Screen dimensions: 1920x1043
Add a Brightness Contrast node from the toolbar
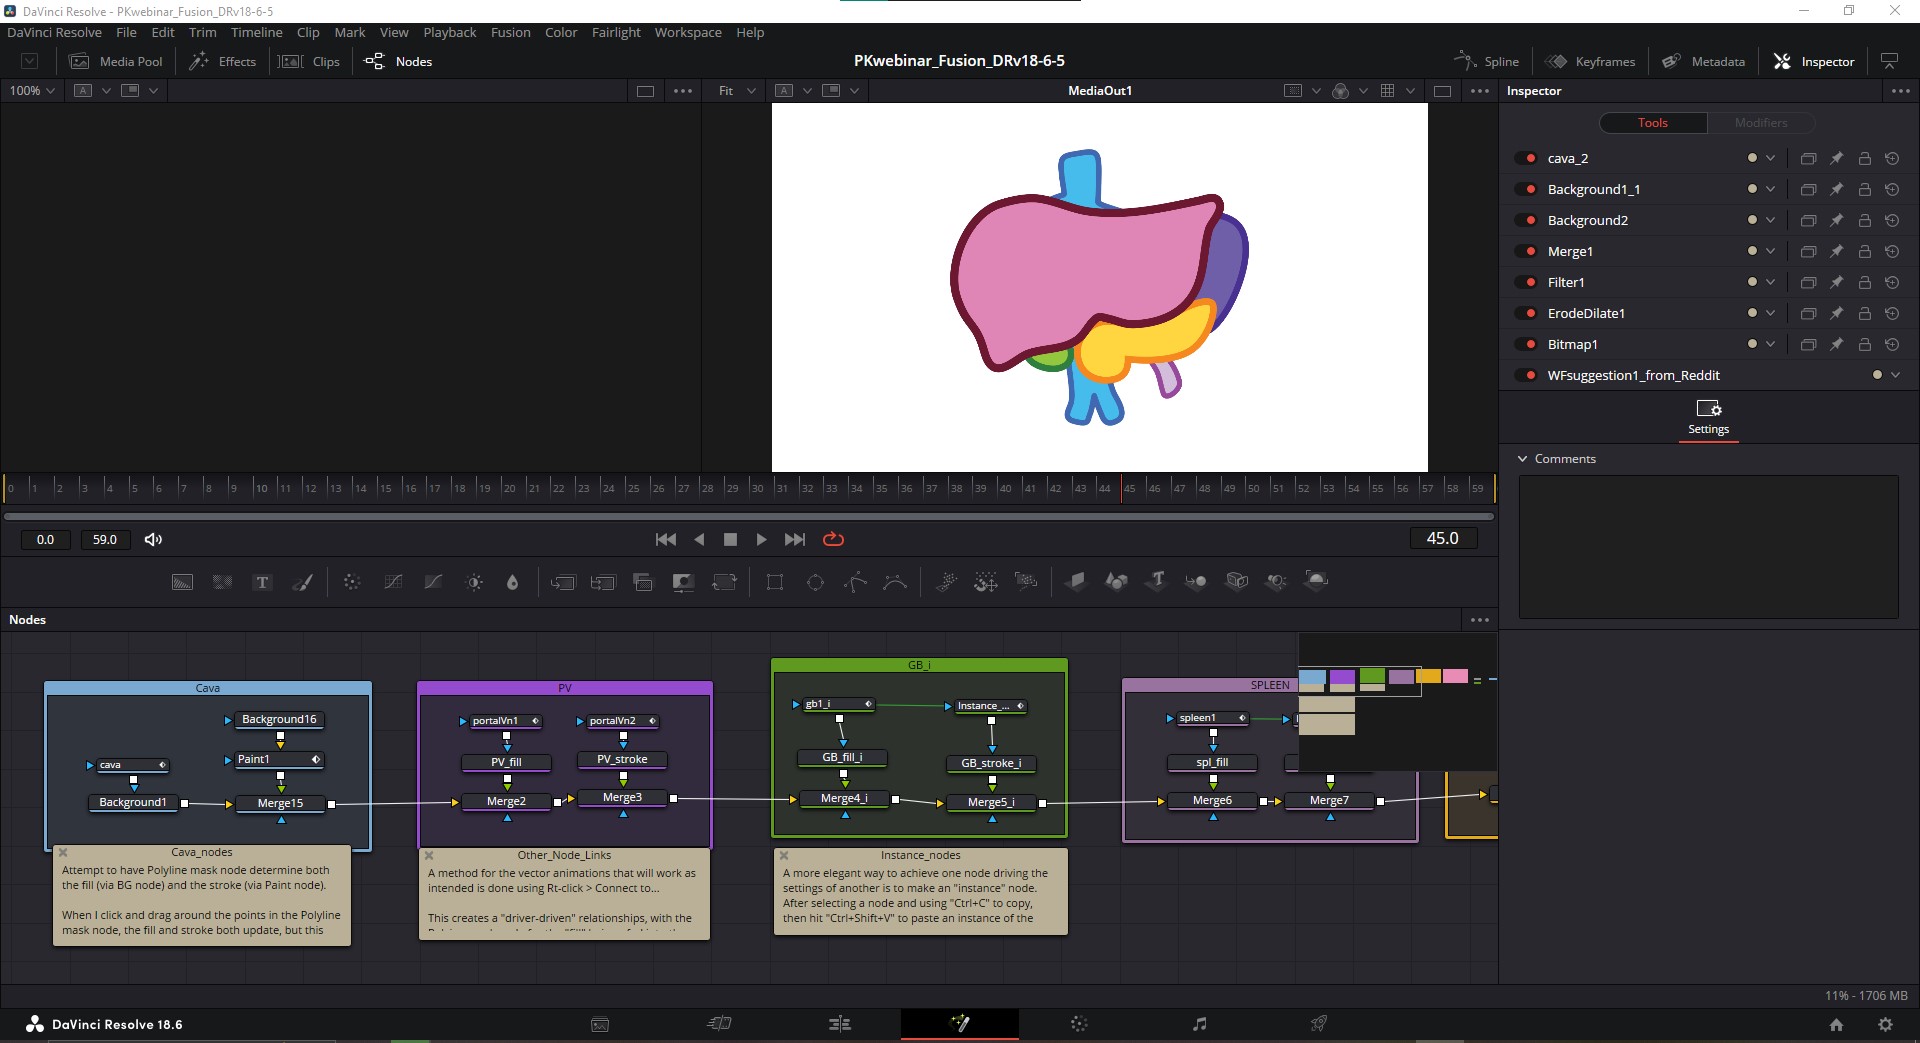[474, 582]
